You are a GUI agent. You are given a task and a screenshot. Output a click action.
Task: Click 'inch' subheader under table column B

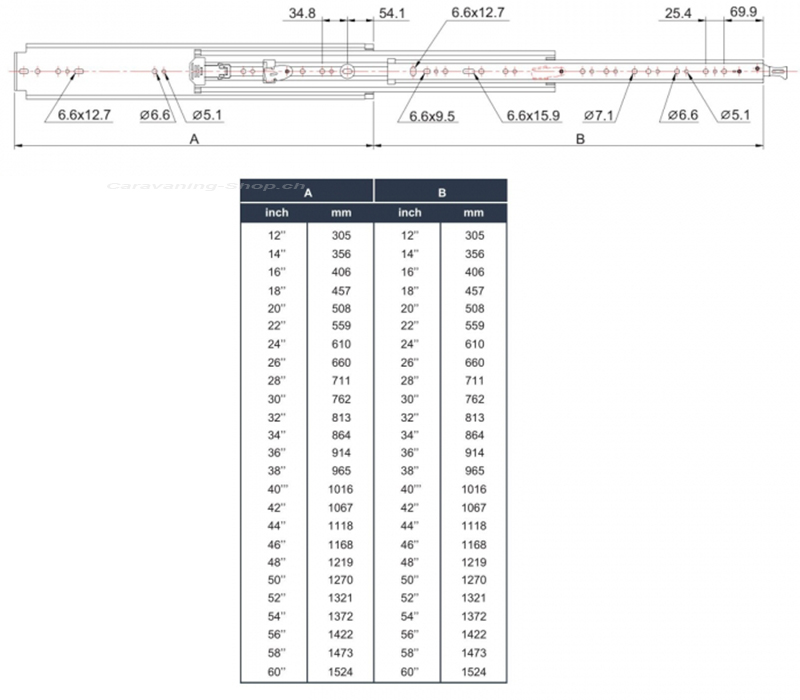click(x=410, y=212)
